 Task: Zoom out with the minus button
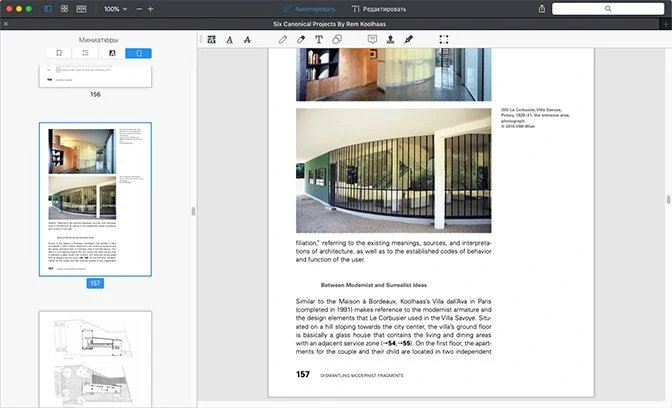(139, 9)
